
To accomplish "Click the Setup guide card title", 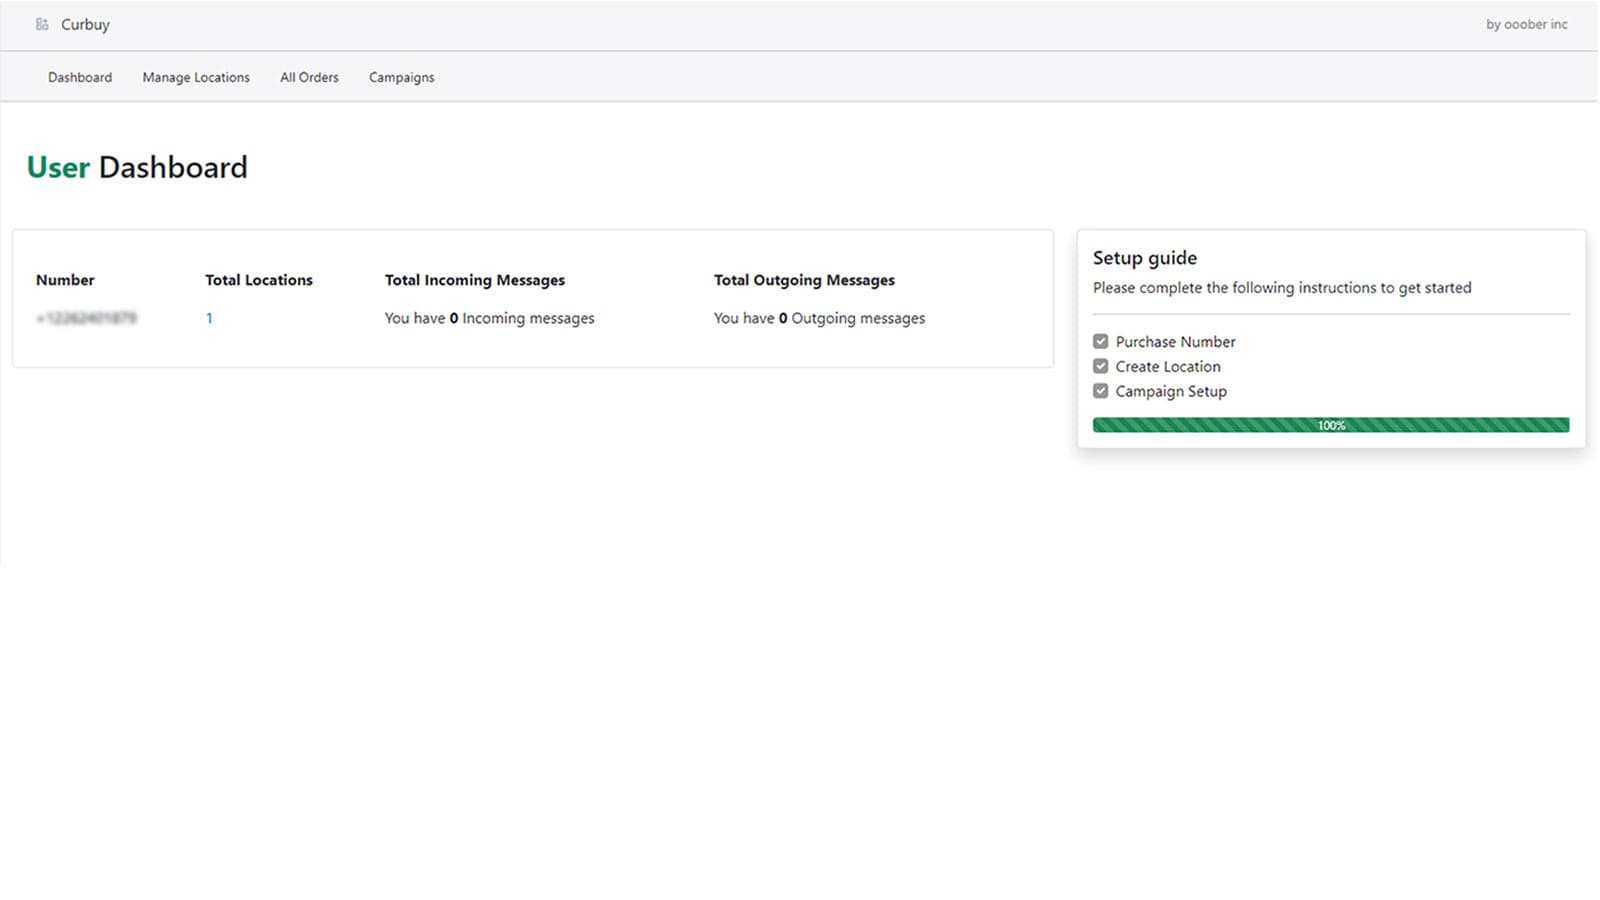I will tap(1144, 258).
